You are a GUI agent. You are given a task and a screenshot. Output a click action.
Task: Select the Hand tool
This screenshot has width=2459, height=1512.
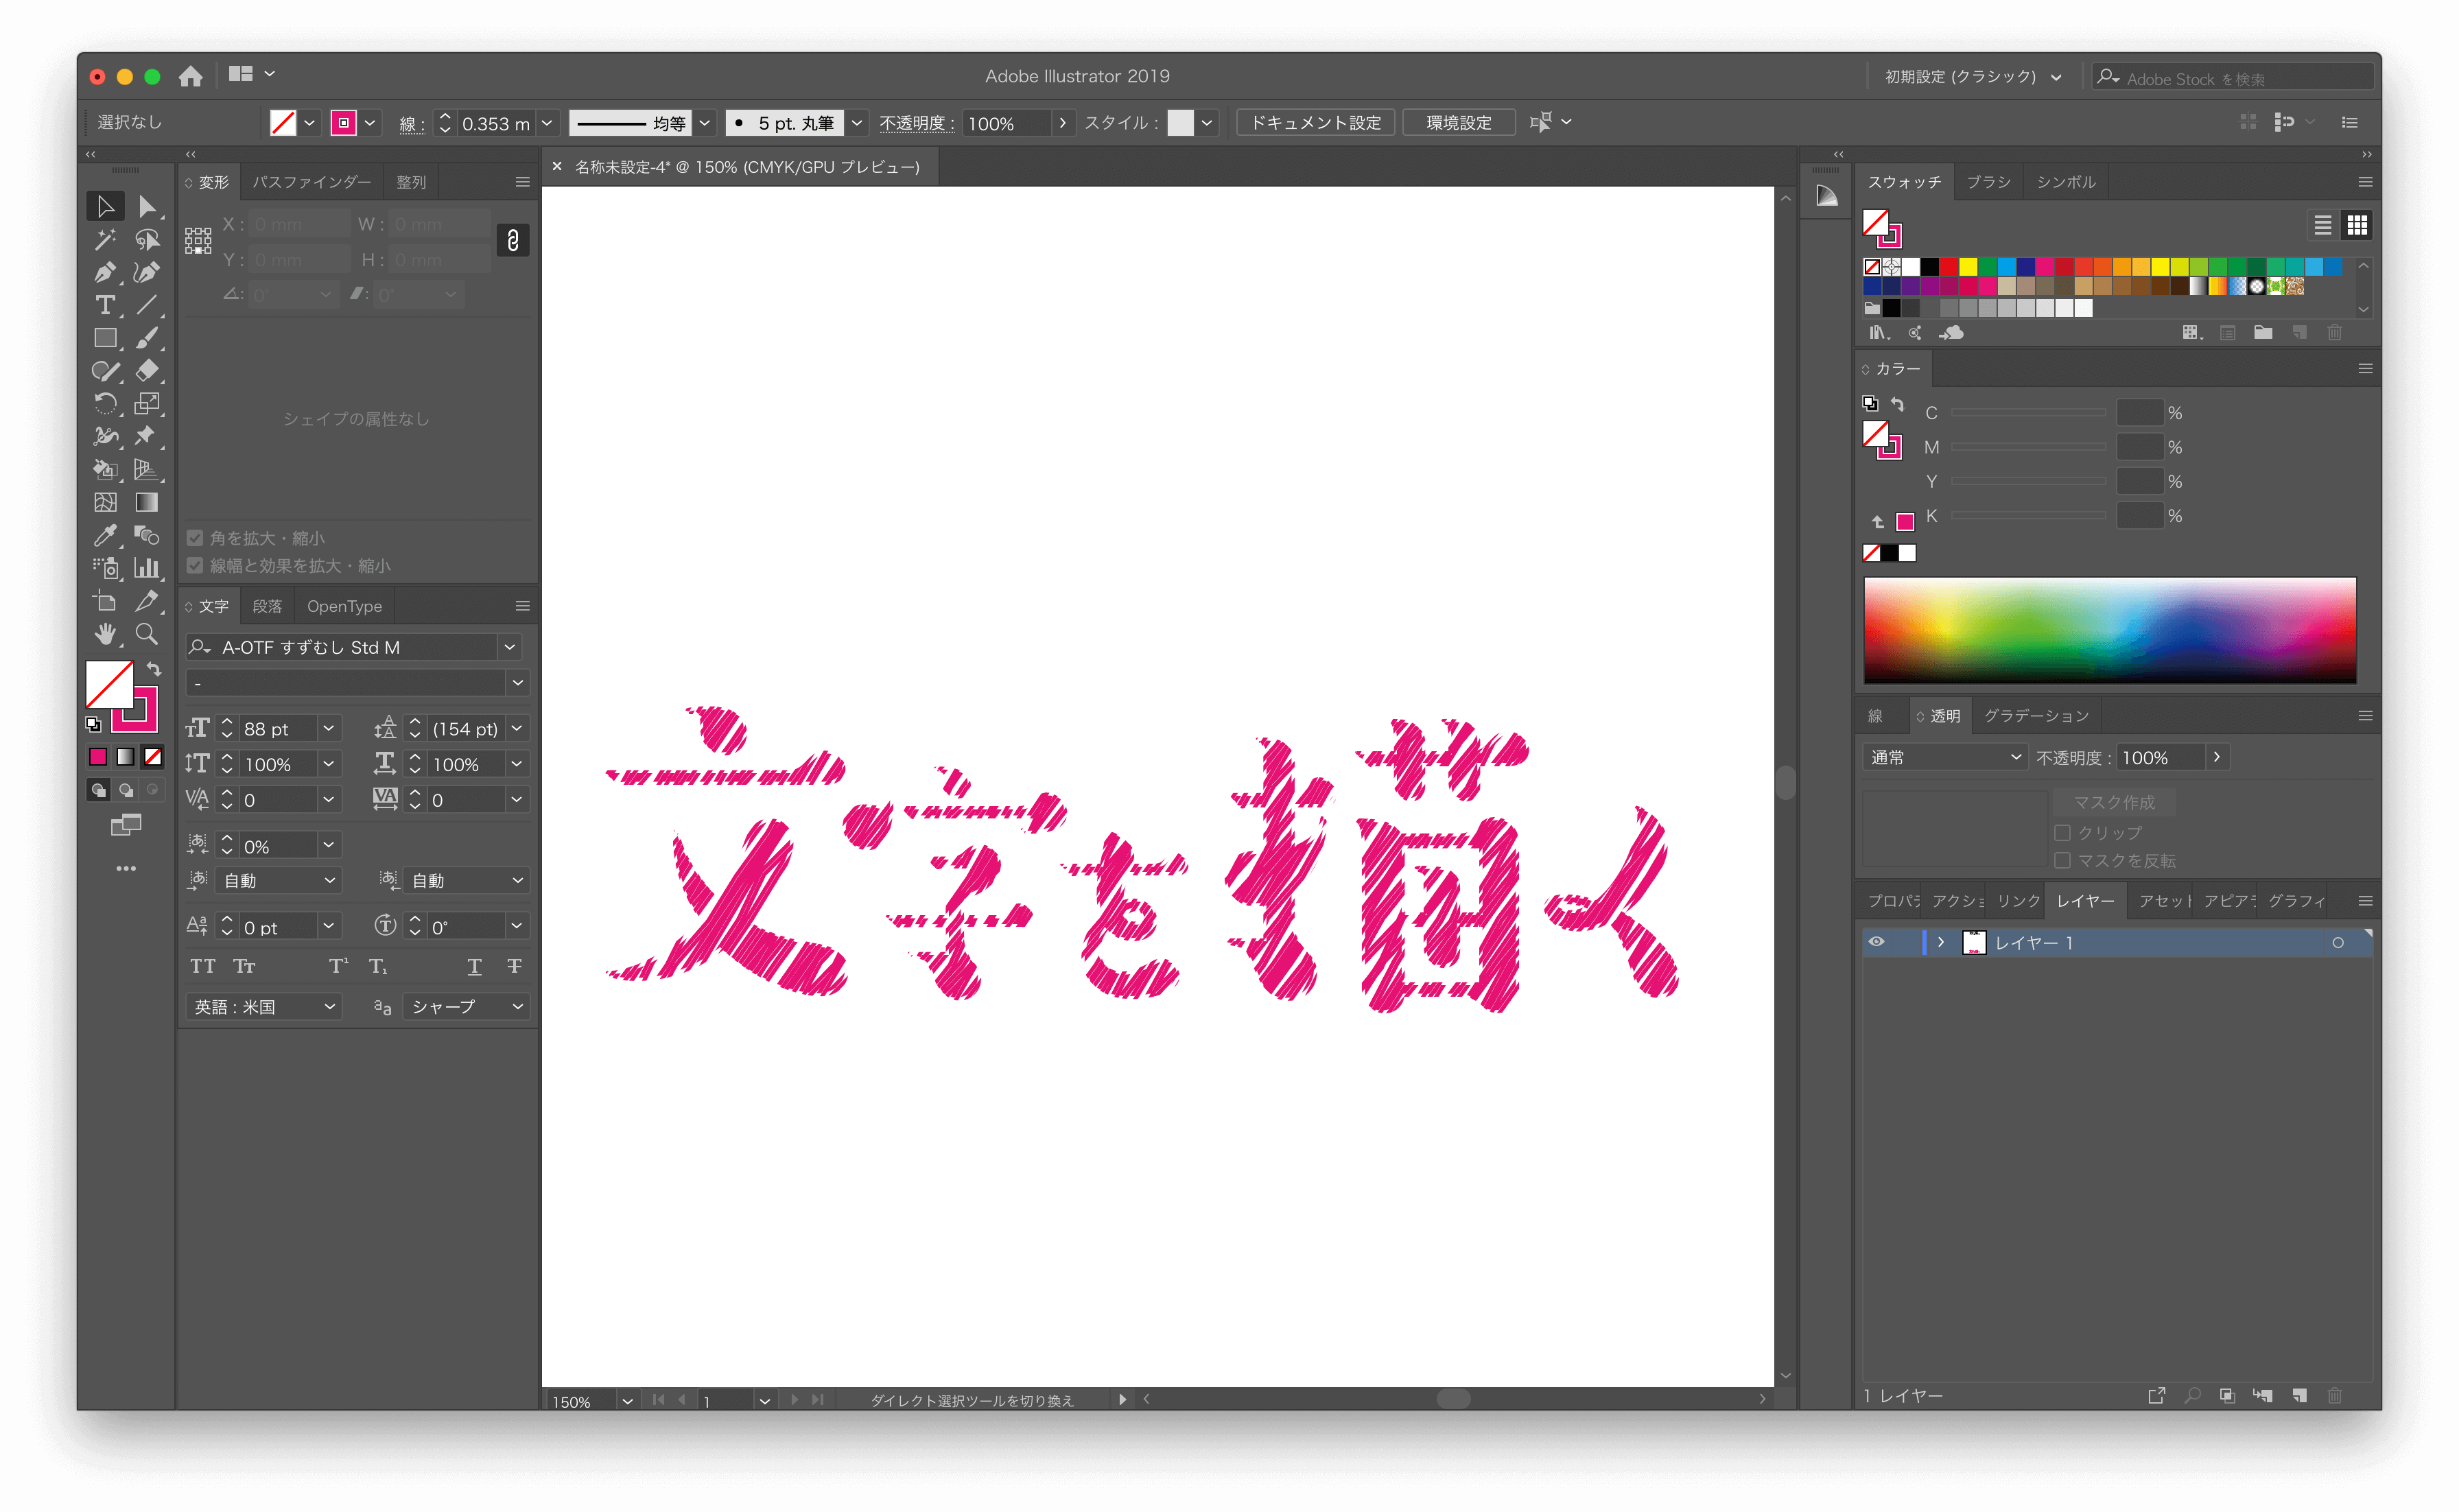[104, 634]
